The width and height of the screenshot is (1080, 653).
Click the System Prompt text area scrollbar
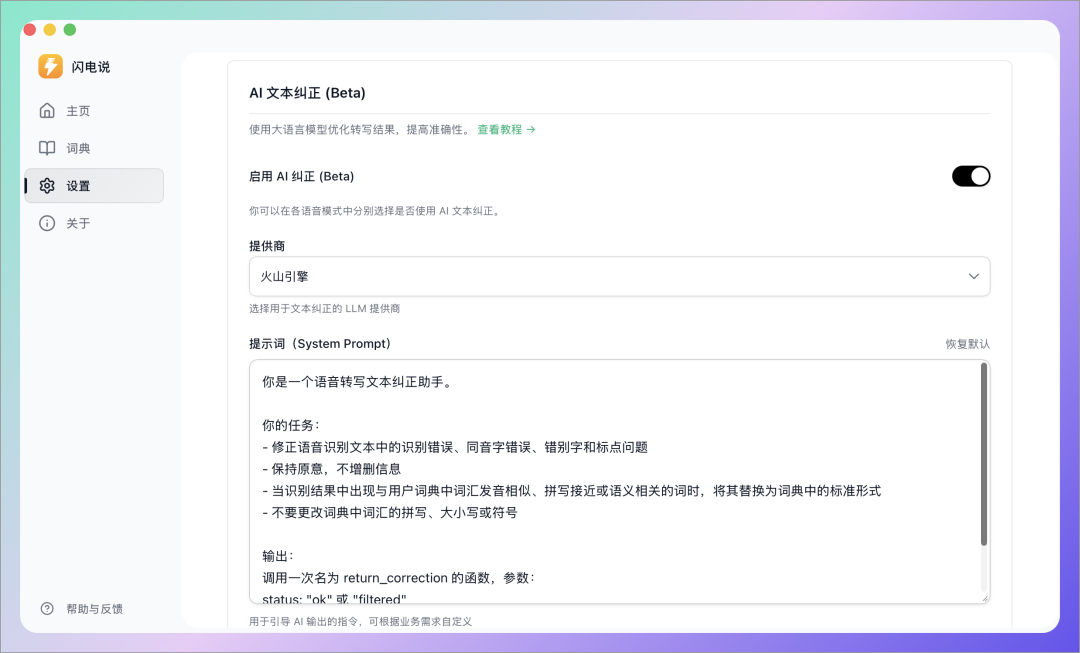[x=984, y=455]
